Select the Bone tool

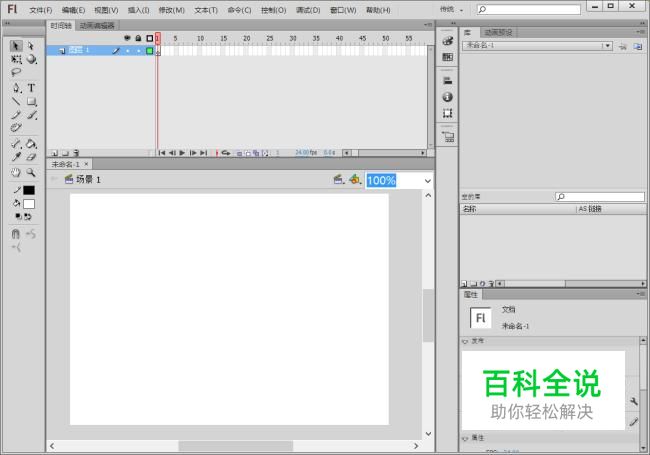coord(17,144)
